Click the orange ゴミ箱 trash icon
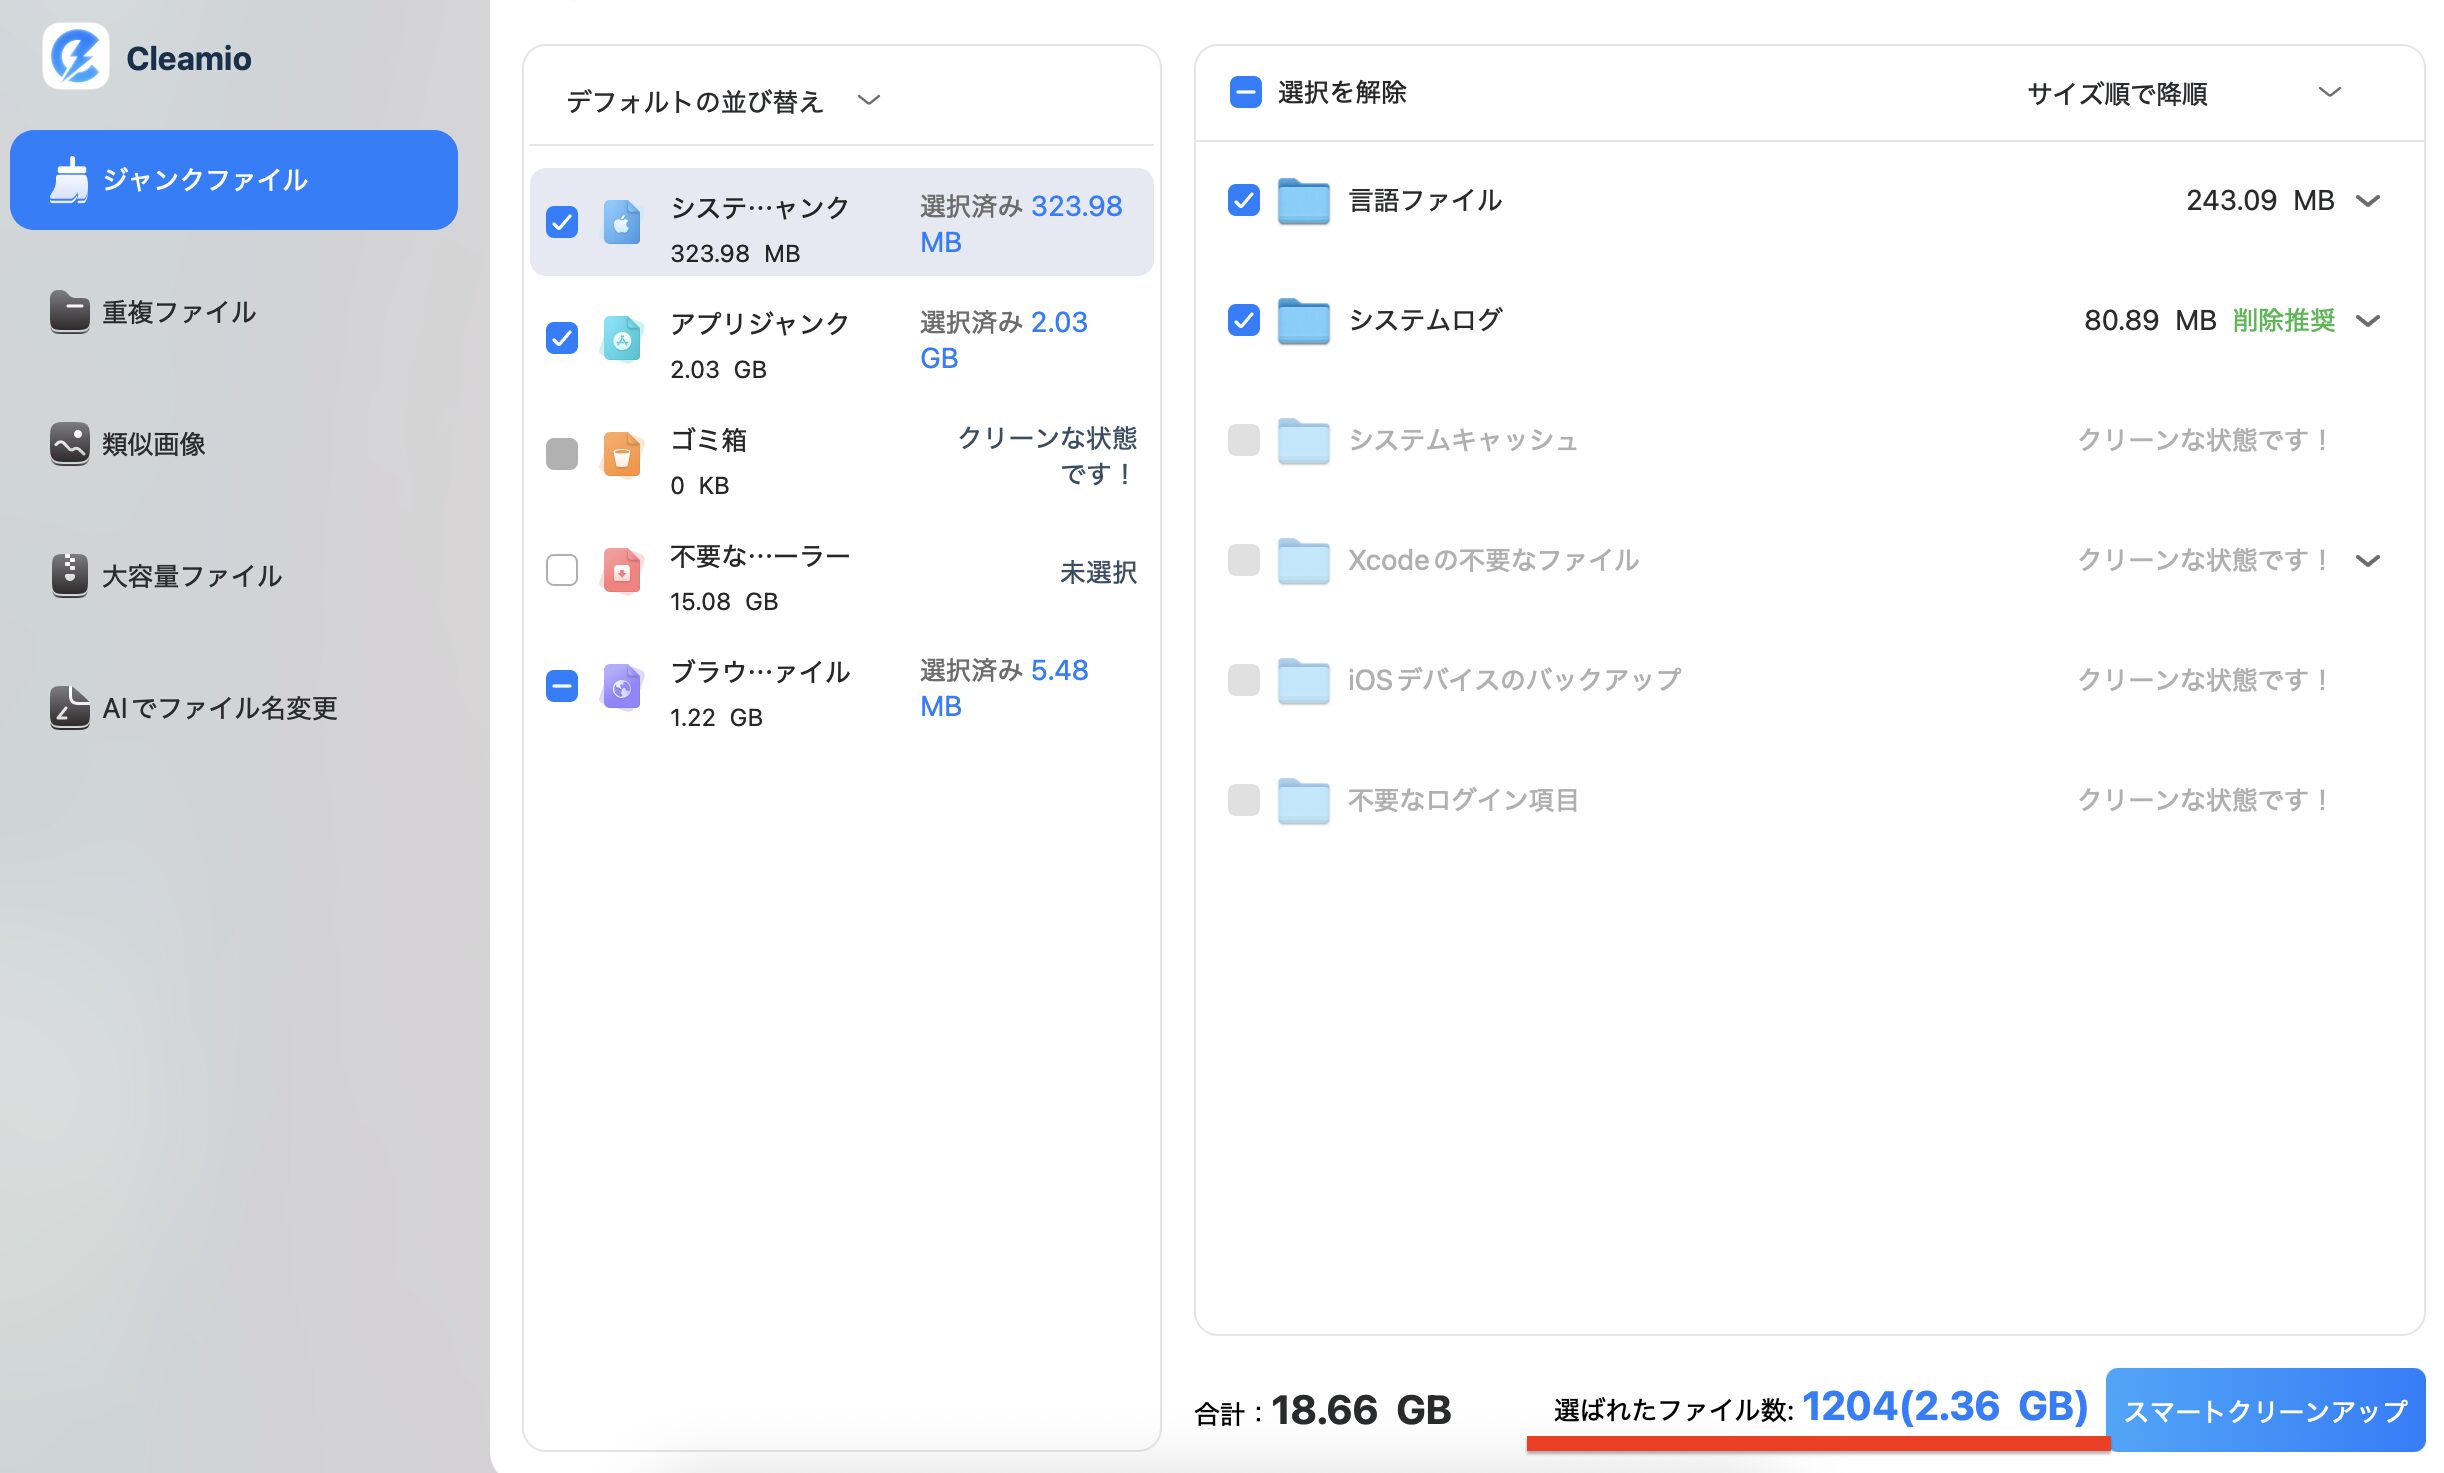Screen dimensions: 2444x1473 (621, 456)
